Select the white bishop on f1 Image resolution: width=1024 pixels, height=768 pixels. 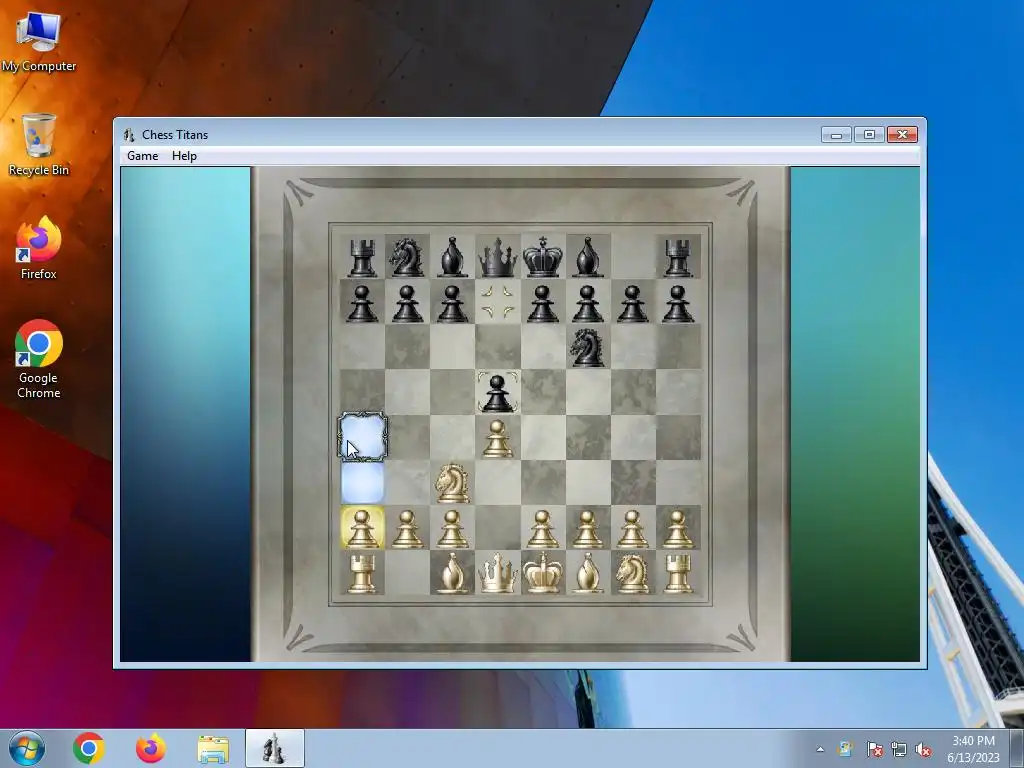(587, 573)
